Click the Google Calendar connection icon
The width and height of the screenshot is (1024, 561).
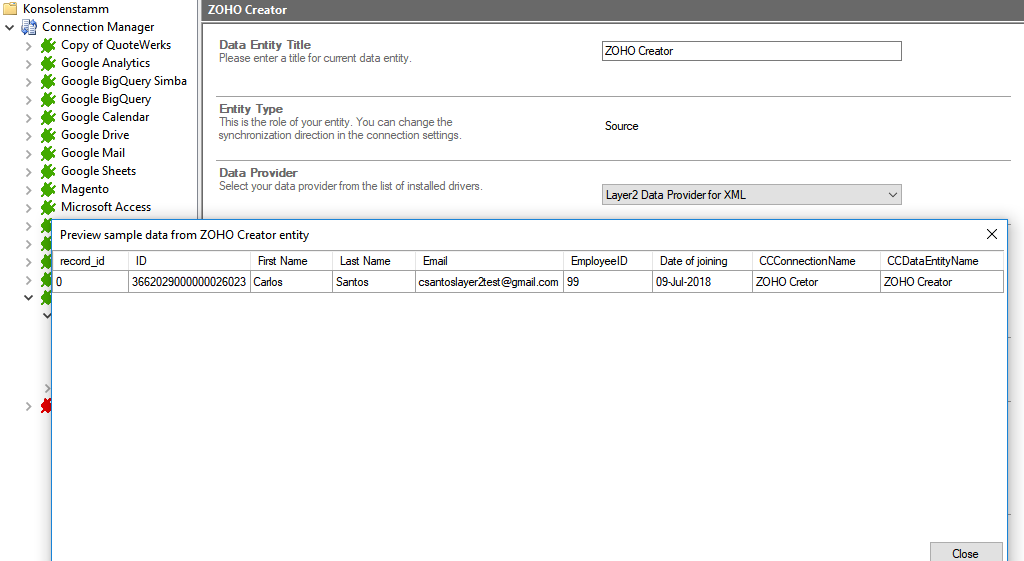tap(48, 117)
